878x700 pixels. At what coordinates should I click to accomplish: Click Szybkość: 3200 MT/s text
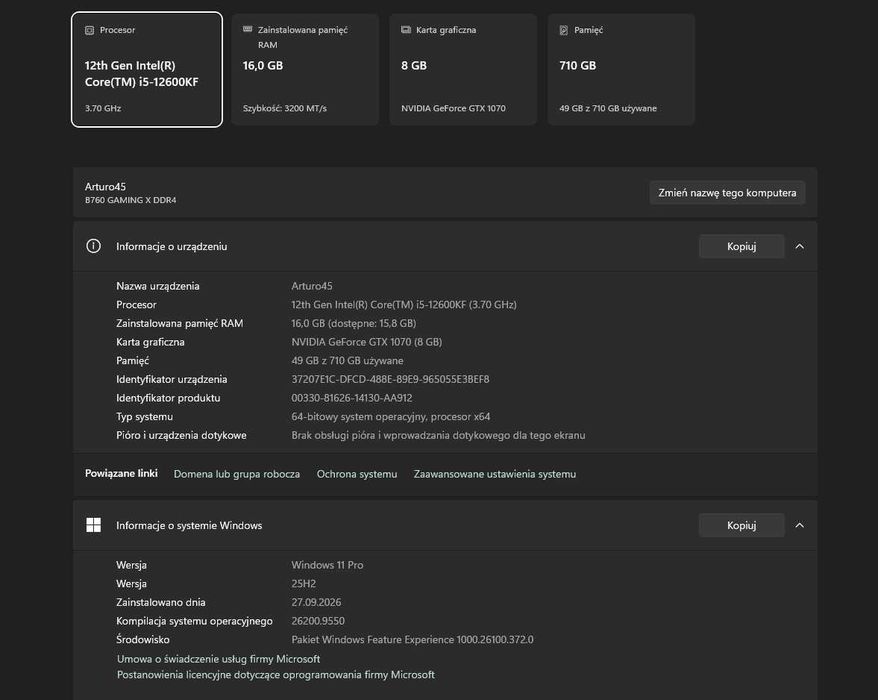pos(284,108)
